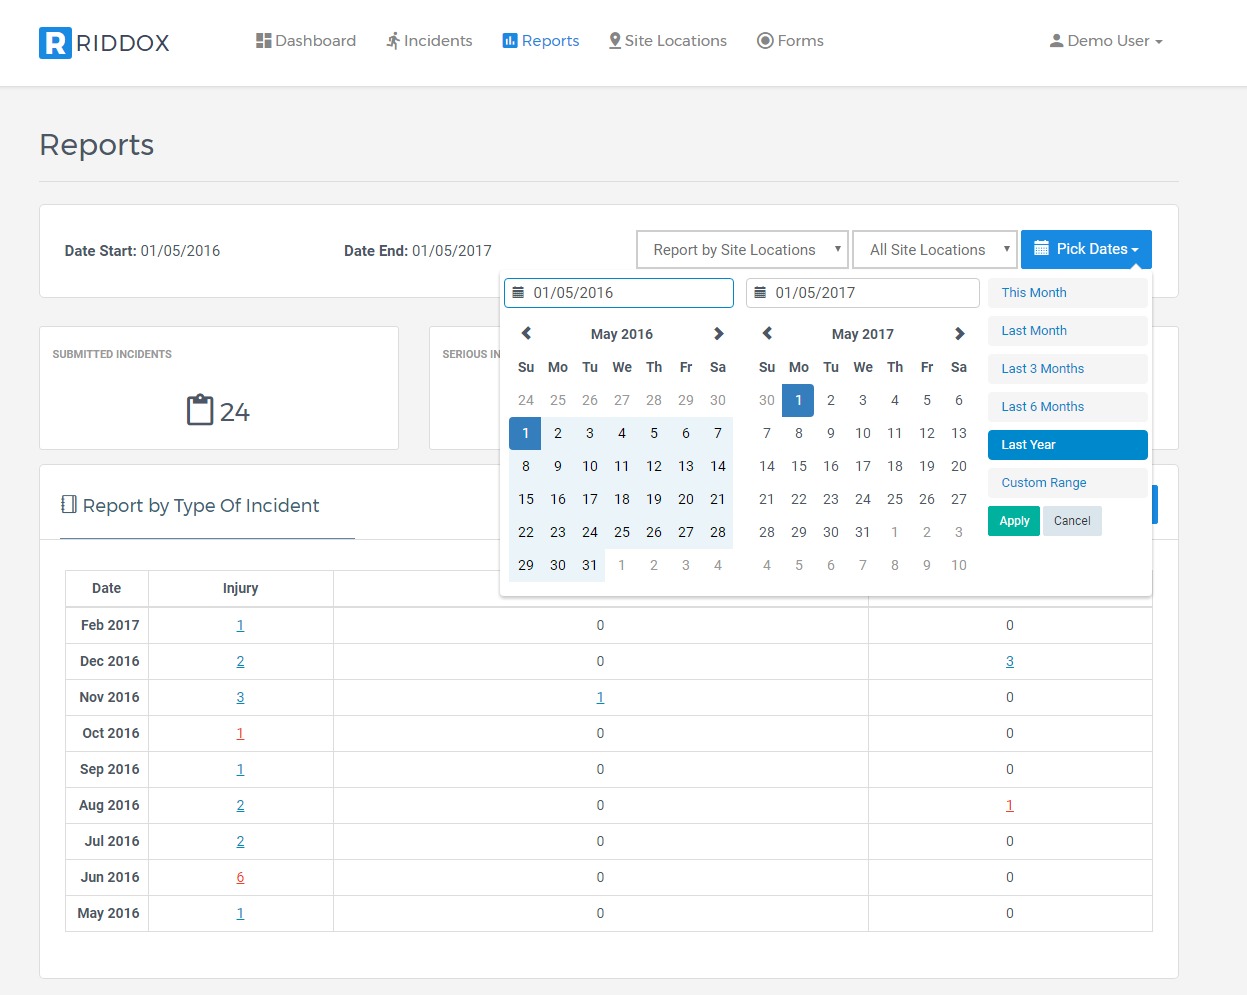Open the Dashboard nav item
1247x995 pixels.
click(306, 41)
